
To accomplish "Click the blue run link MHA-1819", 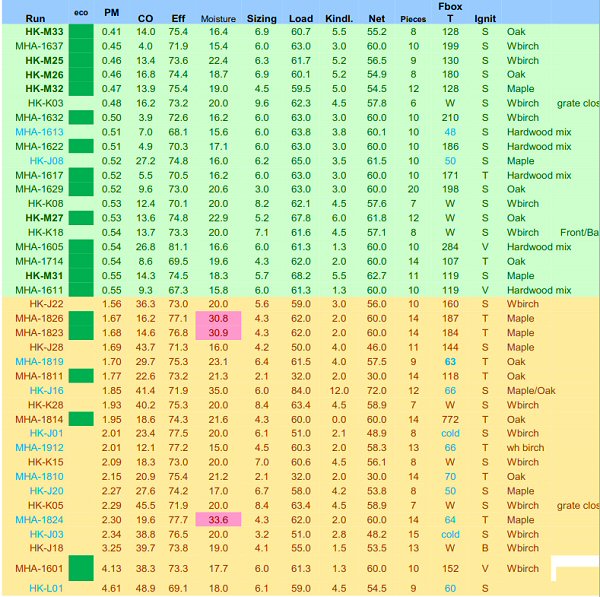I will (39, 362).
